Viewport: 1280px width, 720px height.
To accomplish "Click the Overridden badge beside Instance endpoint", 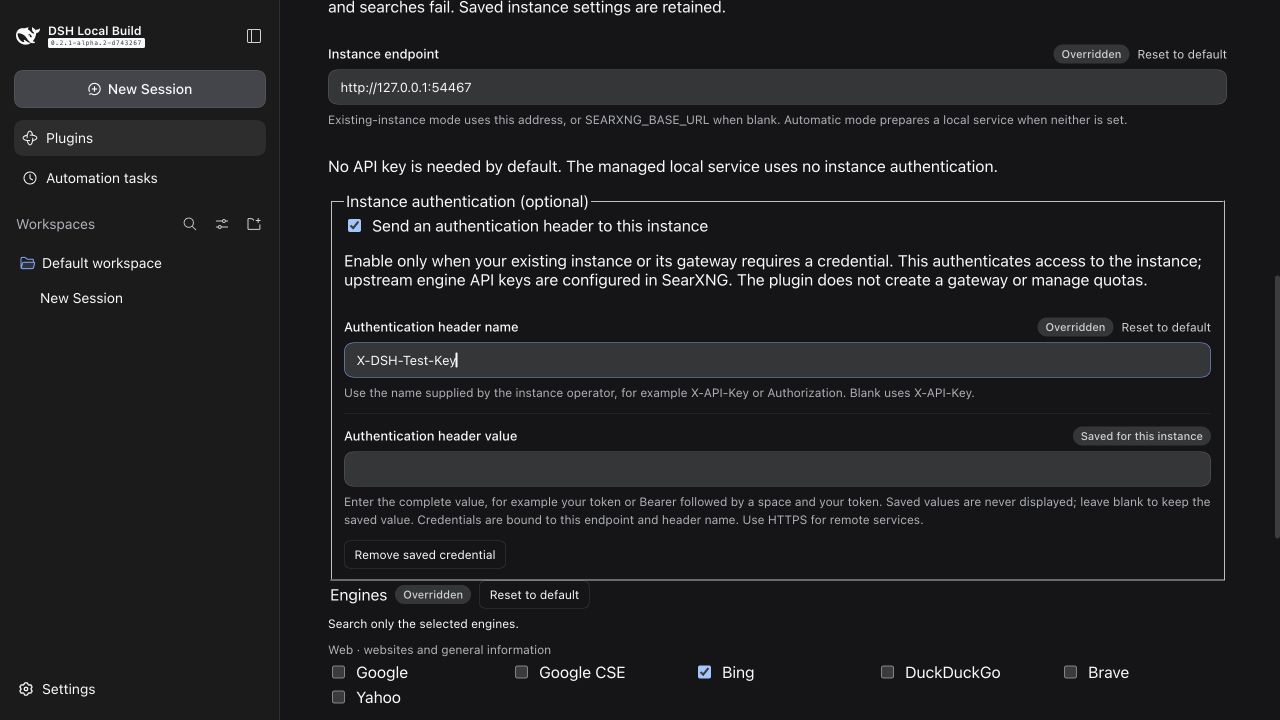I will (1091, 54).
